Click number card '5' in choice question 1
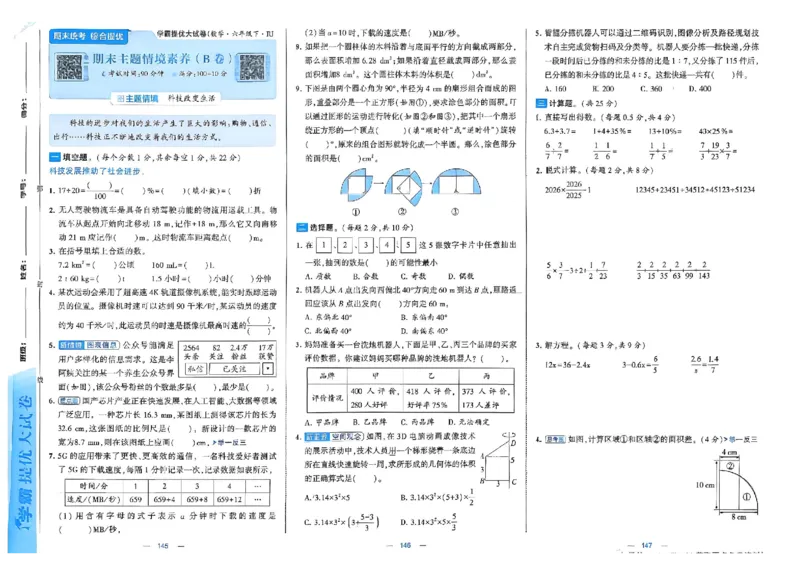The width and height of the screenshot is (800, 566). click(x=408, y=245)
